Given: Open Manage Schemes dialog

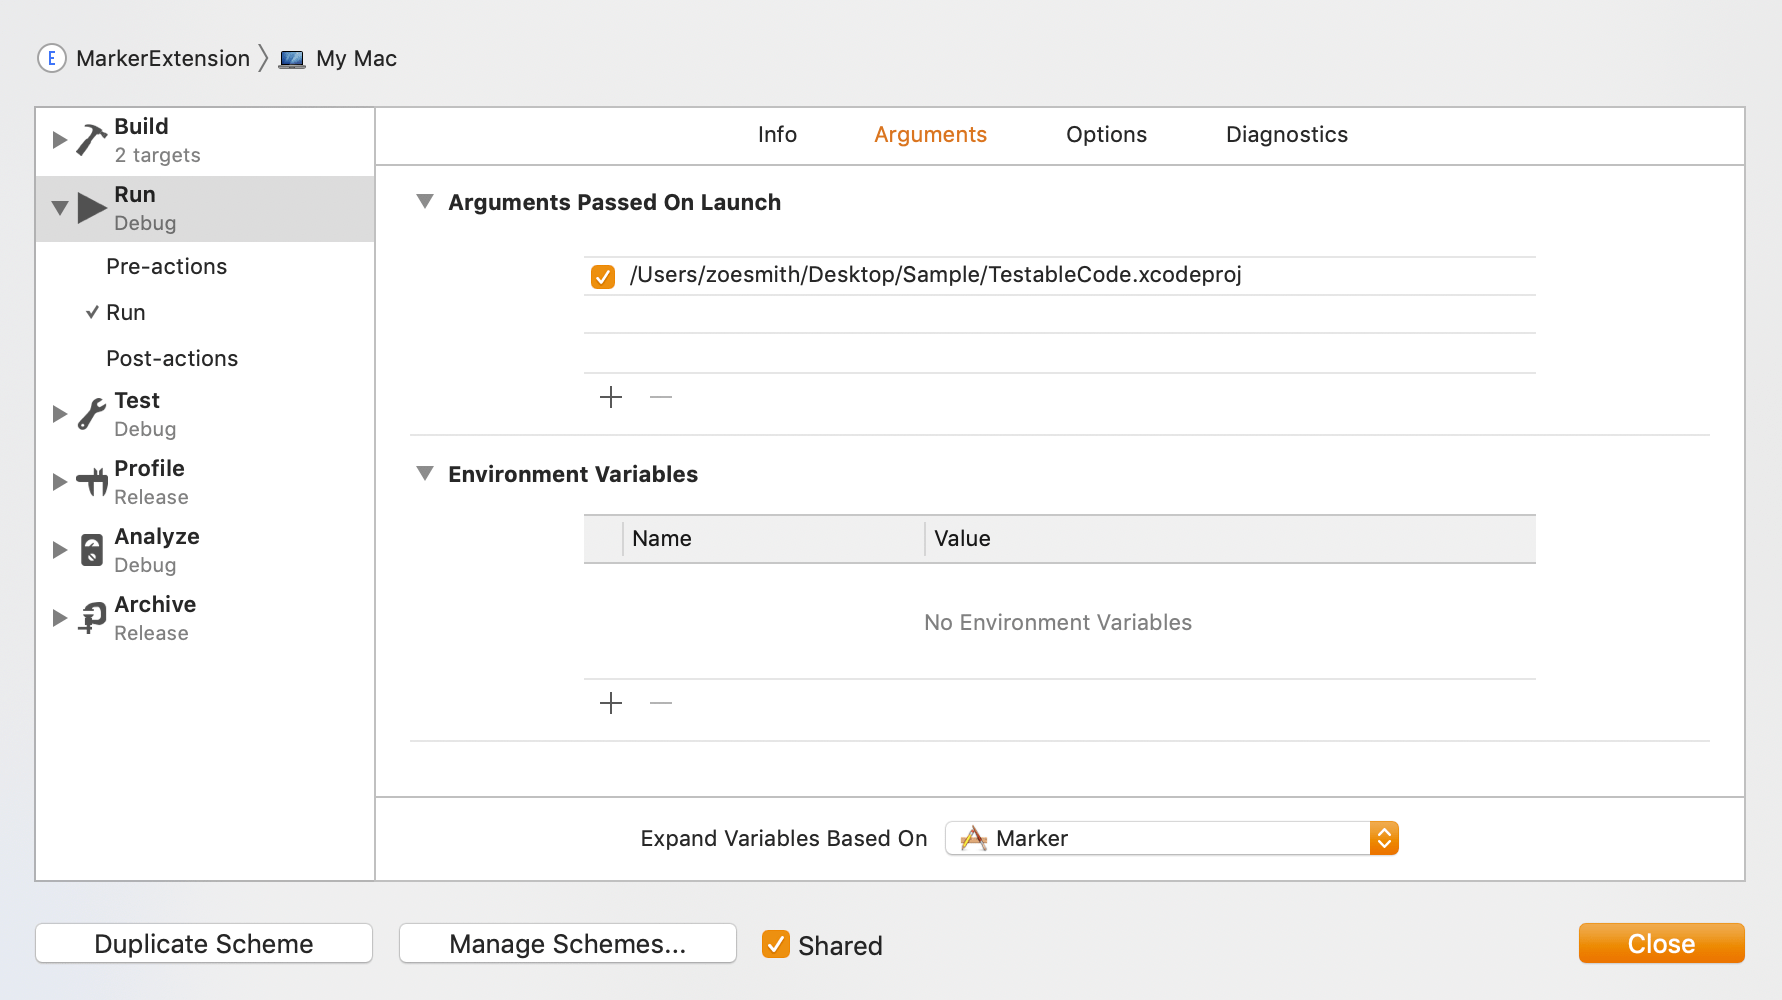Looking at the screenshot, I should [567, 943].
